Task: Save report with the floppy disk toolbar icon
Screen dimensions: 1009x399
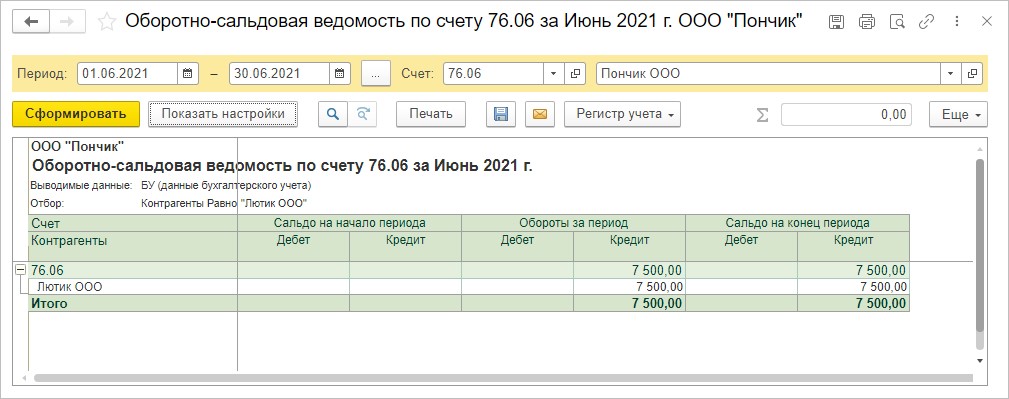Action: coord(501,114)
